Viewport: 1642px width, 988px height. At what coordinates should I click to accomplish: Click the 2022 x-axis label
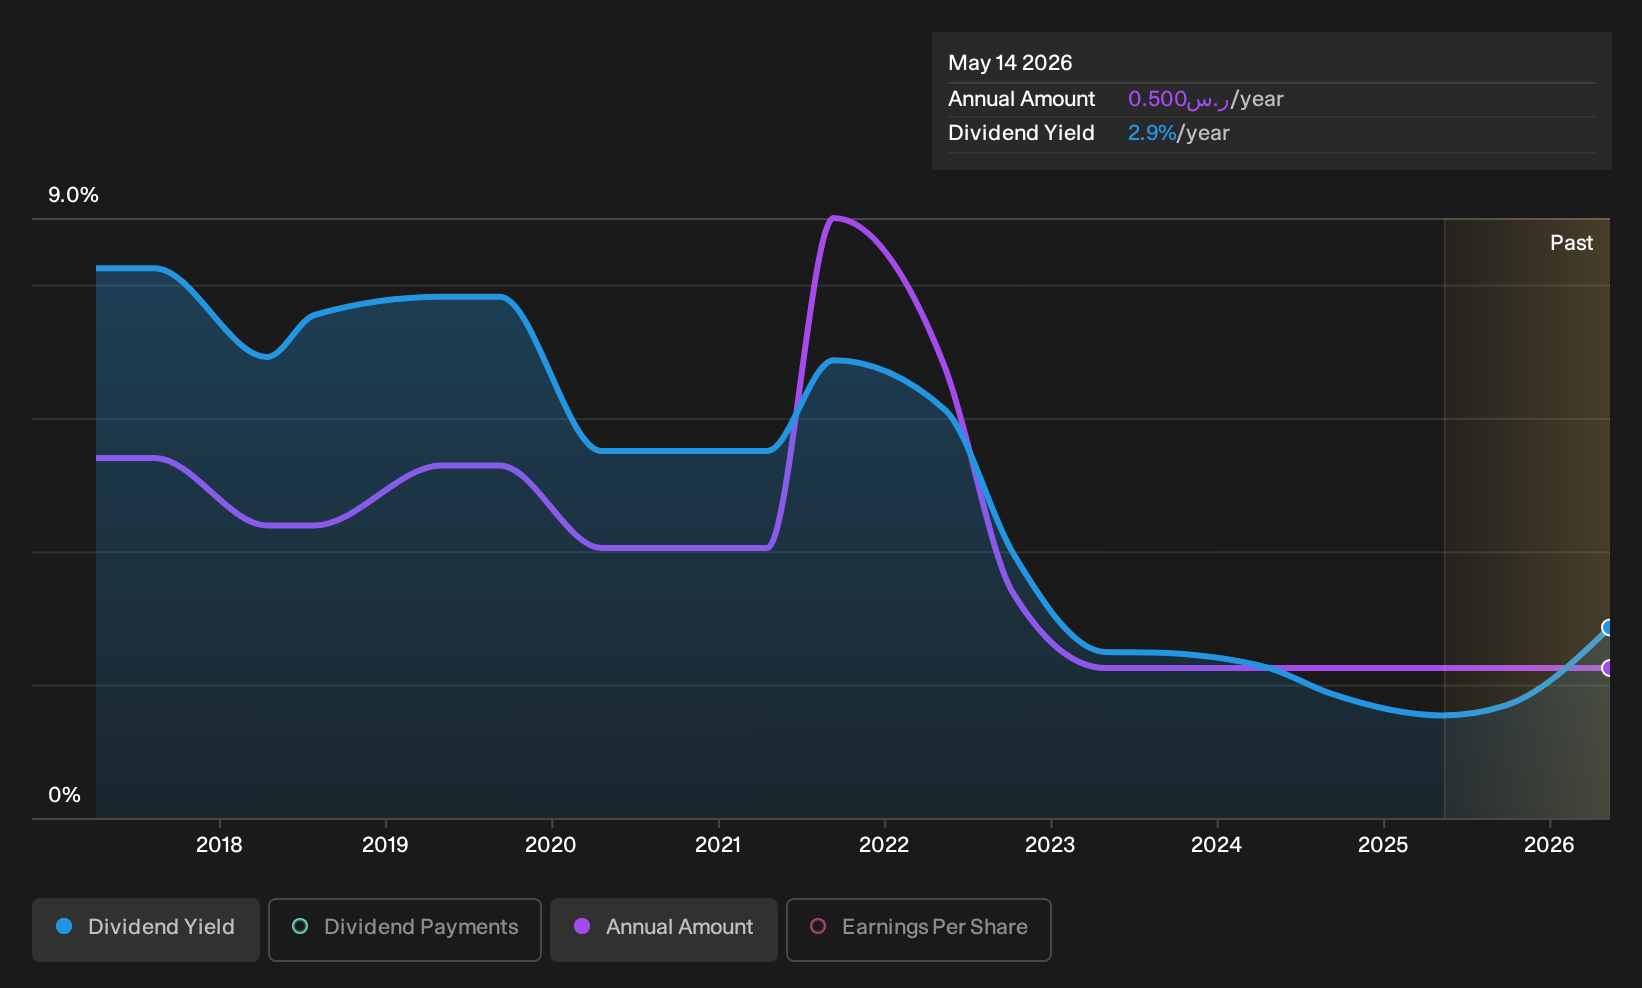point(884,845)
